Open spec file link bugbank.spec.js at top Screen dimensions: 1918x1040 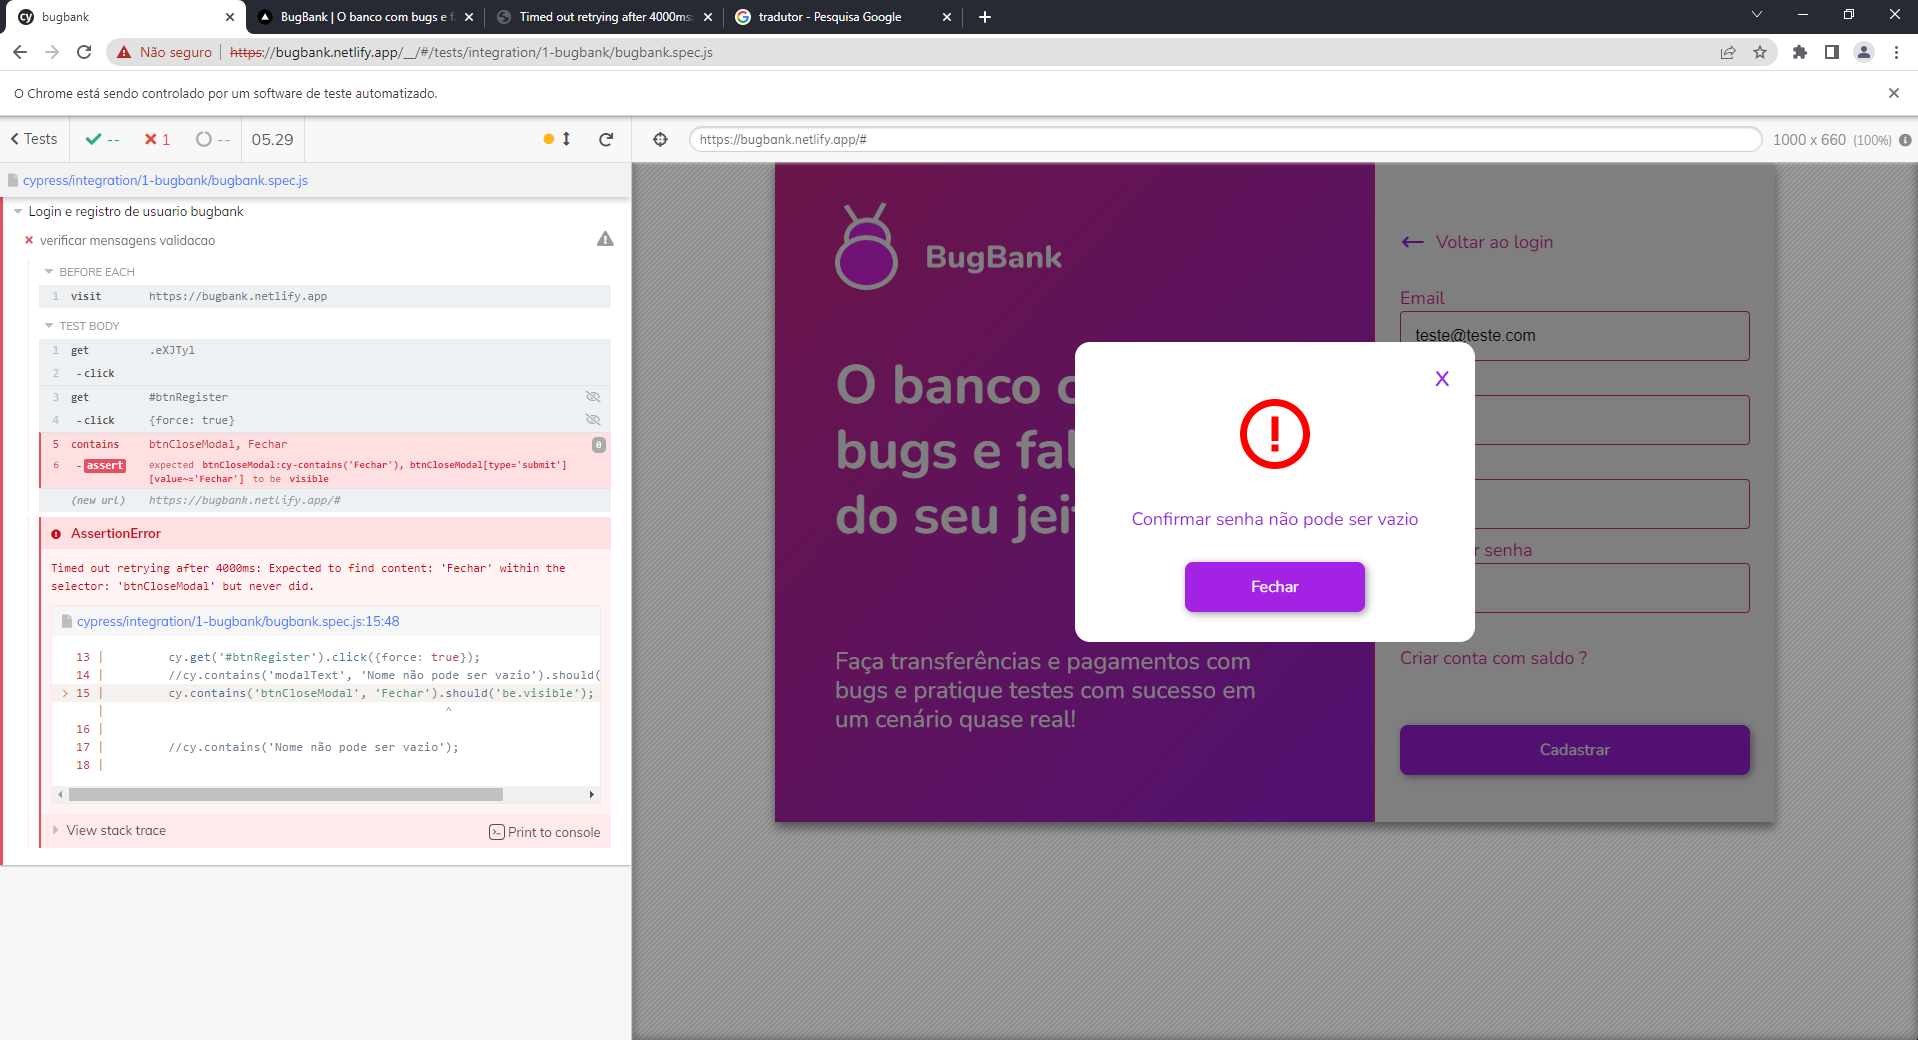[x=165, y=180]
